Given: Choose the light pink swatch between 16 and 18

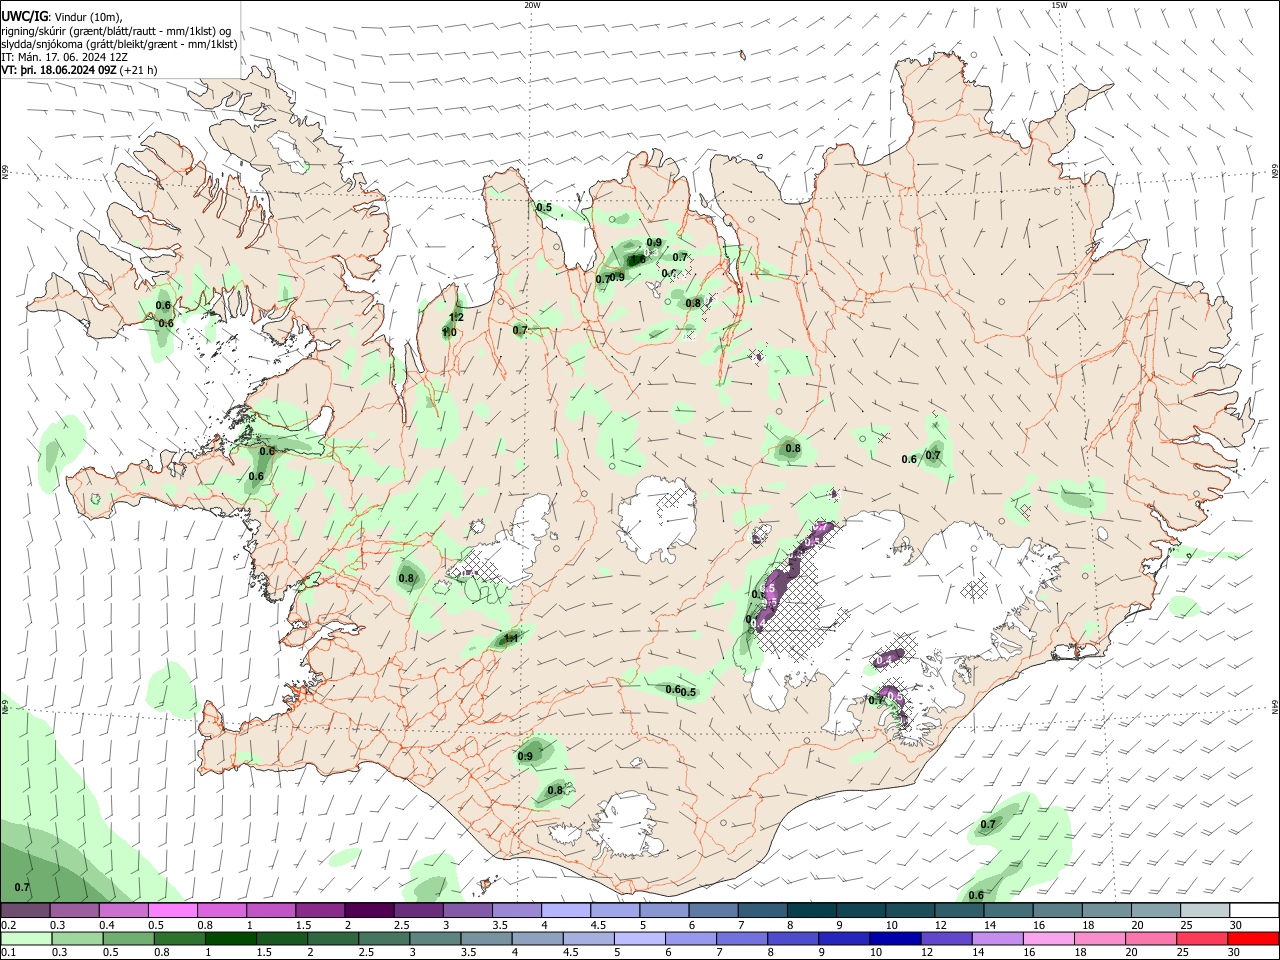Looking at the screenshot, I should 1048,939.
